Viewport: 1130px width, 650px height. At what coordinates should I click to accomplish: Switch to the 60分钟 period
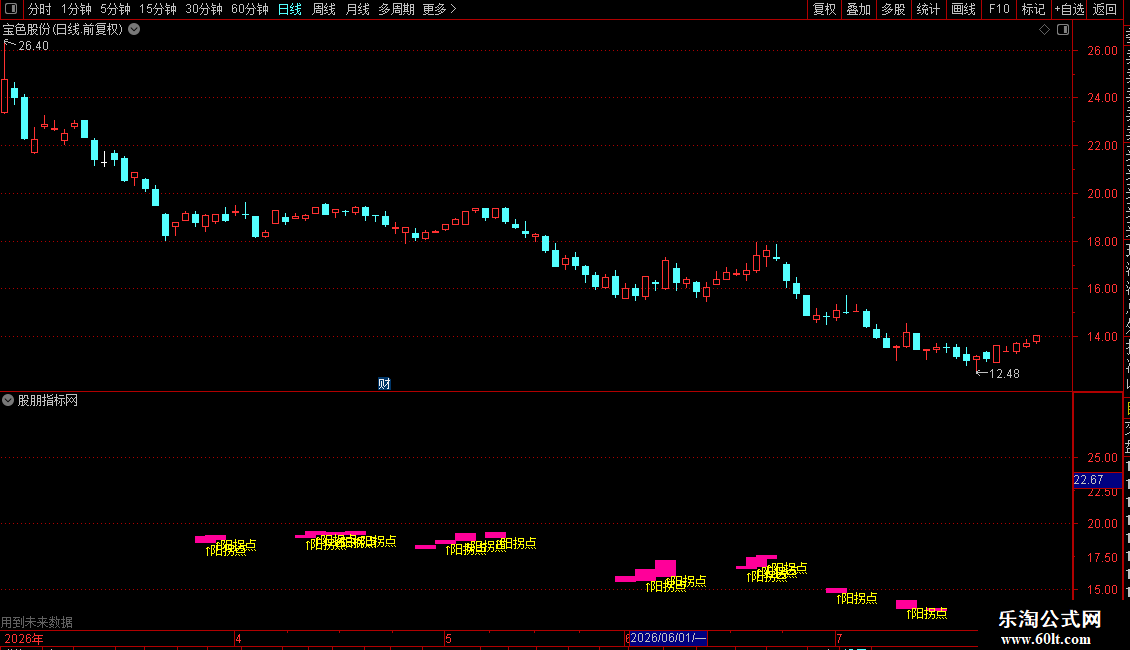[x=250, y=9]
